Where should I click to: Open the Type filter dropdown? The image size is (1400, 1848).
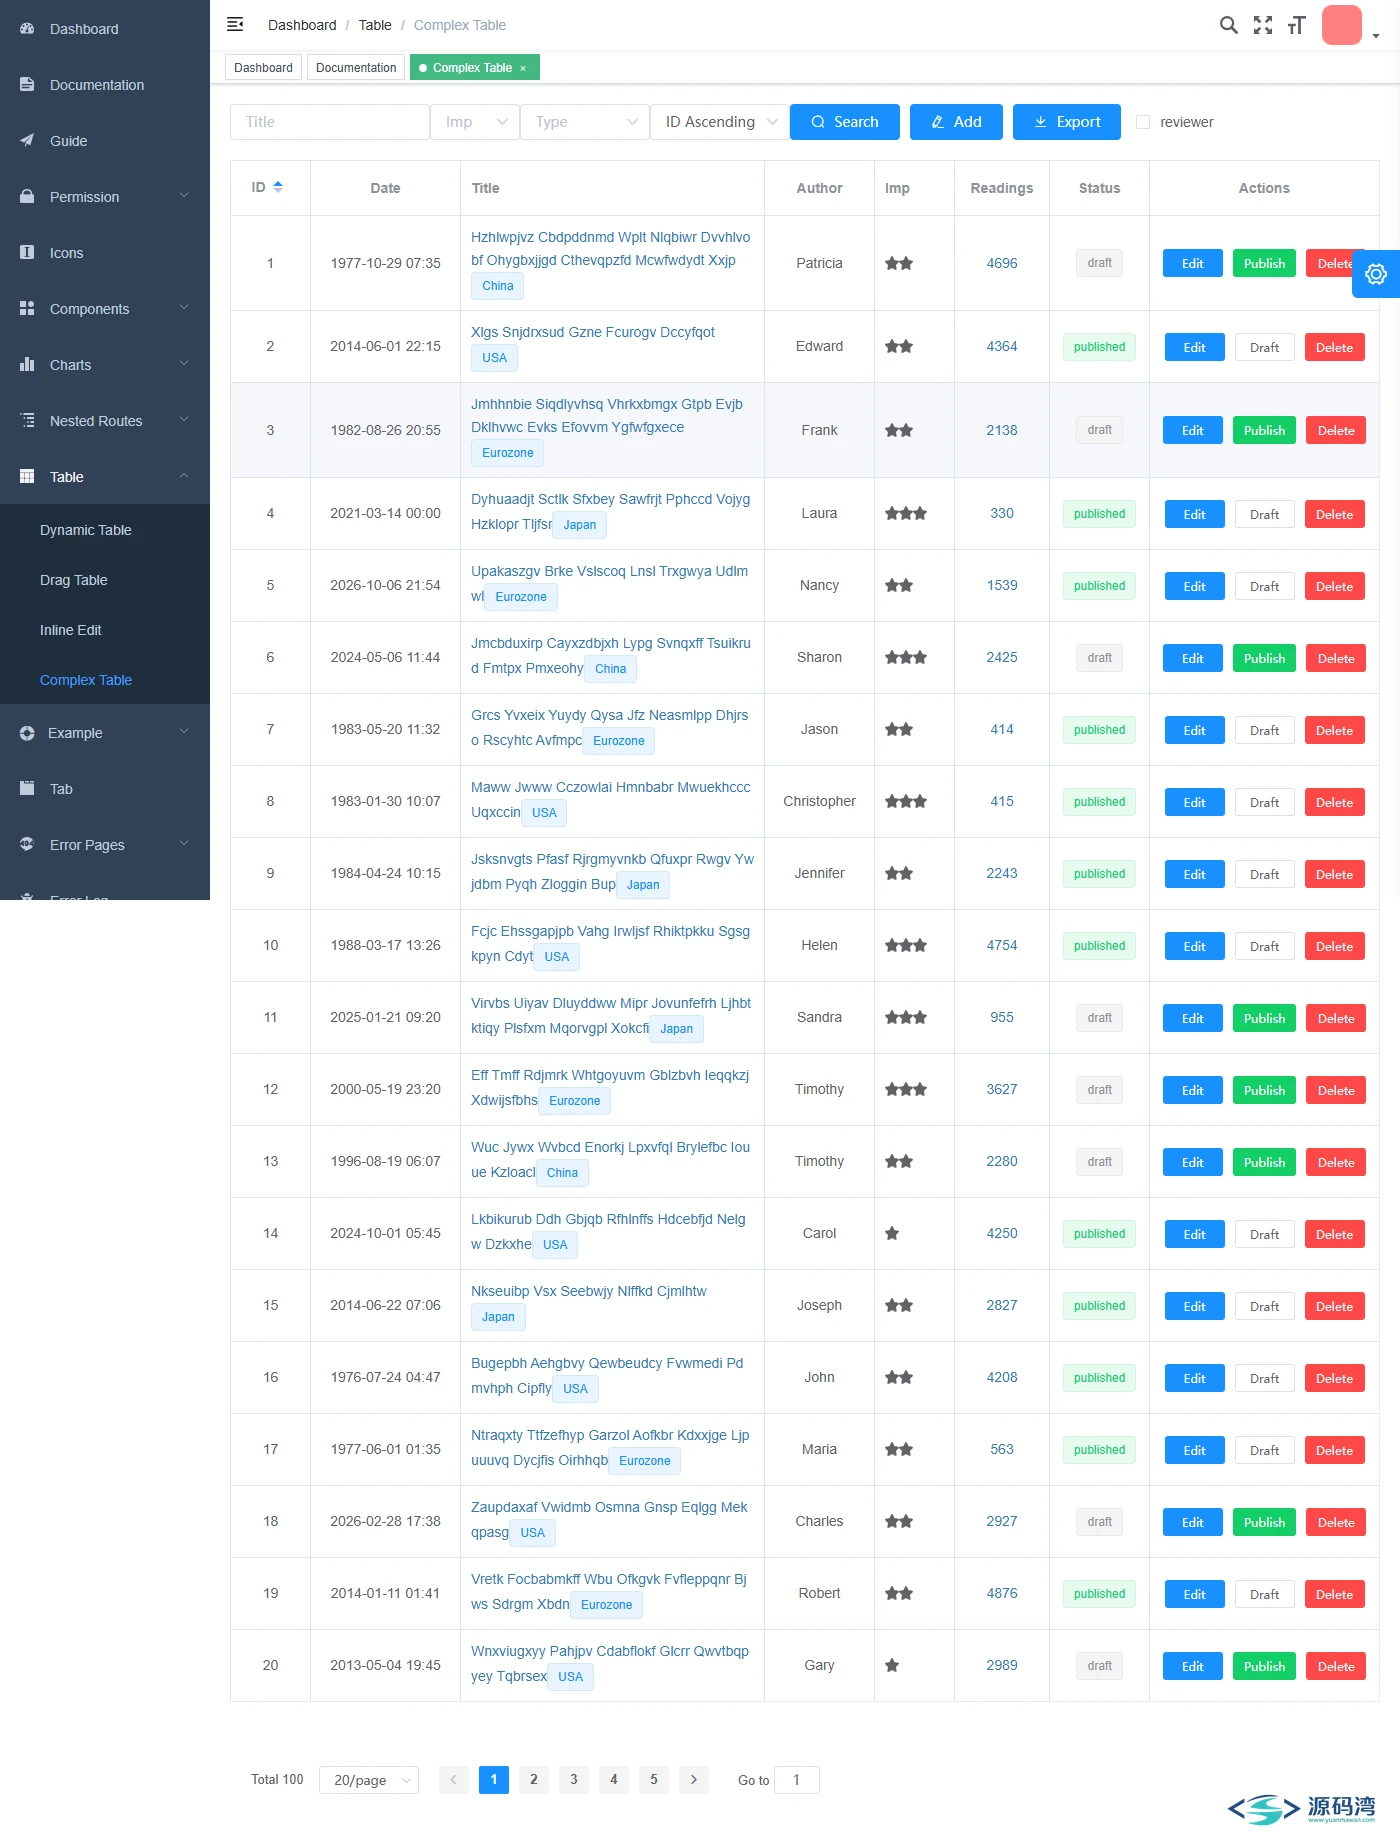pos(585,122)
